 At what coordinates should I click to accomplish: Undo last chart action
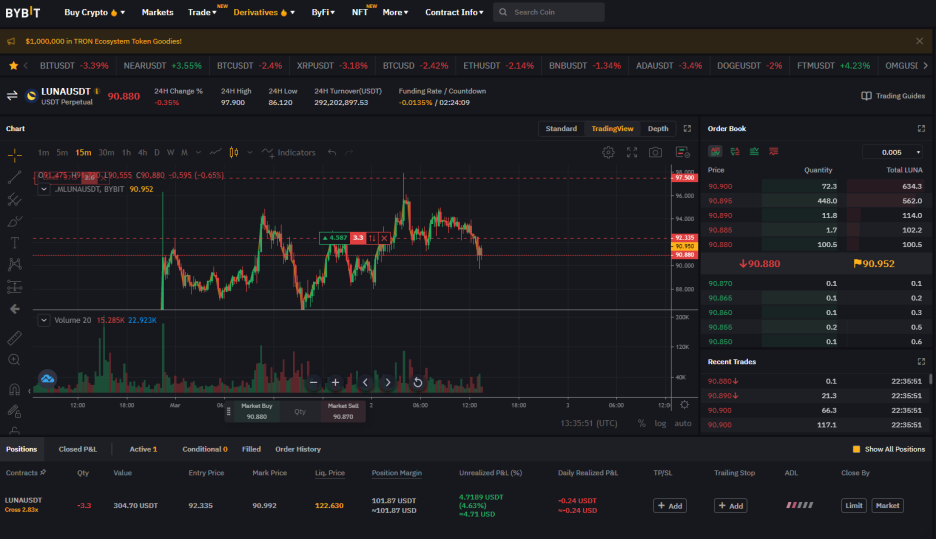coord(332,153)
